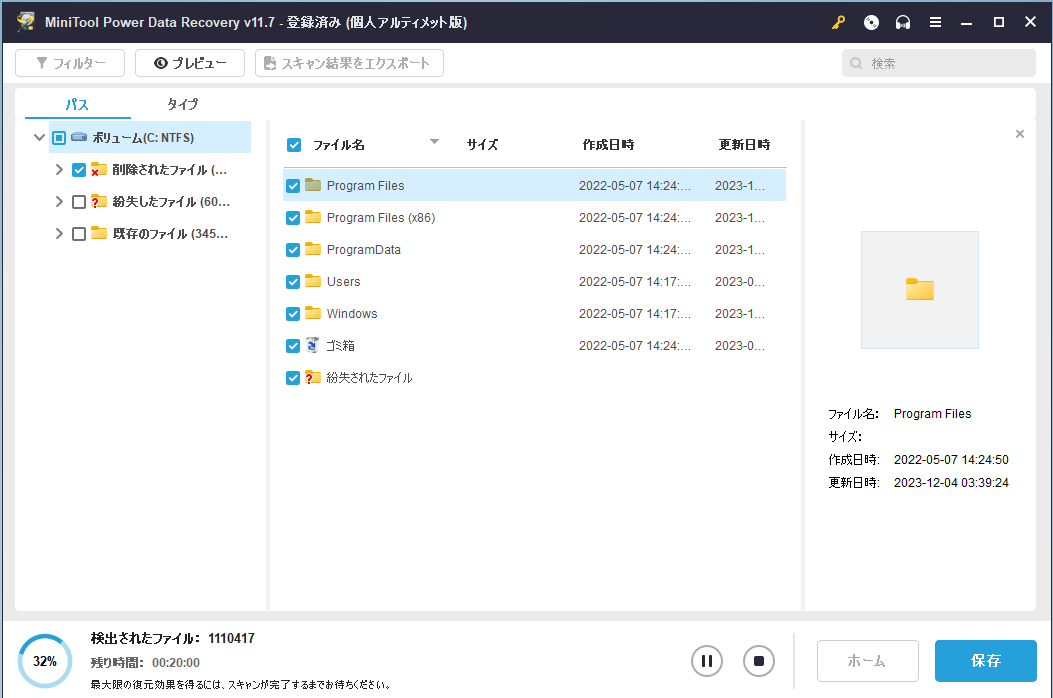Select the Users row name text

point(343,281)
